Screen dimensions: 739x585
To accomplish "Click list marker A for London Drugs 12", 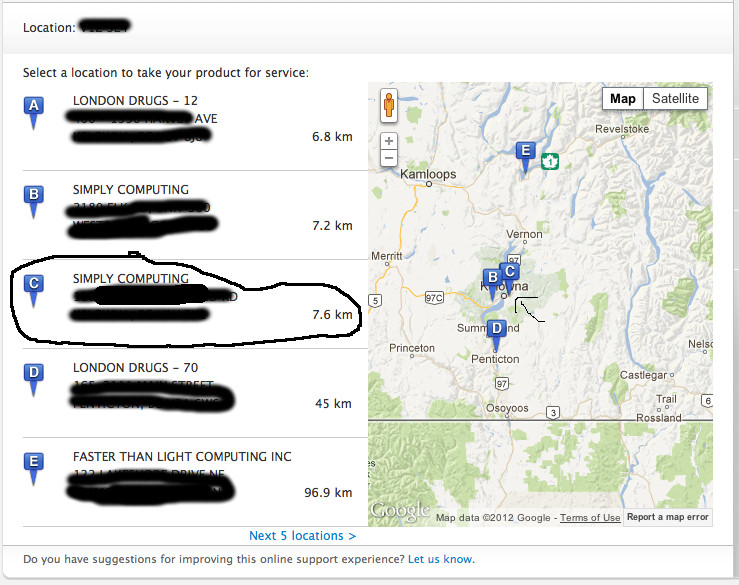I will tap(33, 113).
